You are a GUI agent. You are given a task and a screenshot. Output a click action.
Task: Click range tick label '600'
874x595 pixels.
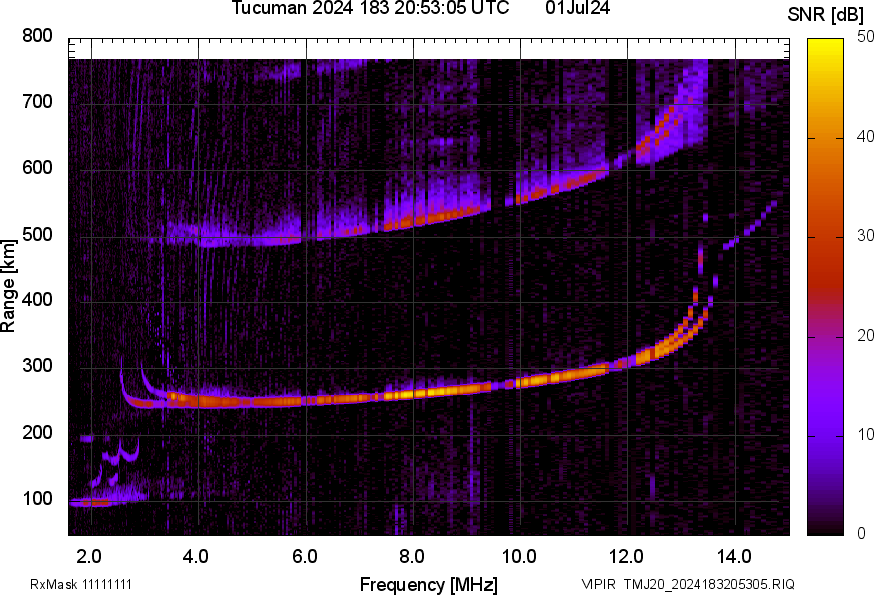coord(37,168)
